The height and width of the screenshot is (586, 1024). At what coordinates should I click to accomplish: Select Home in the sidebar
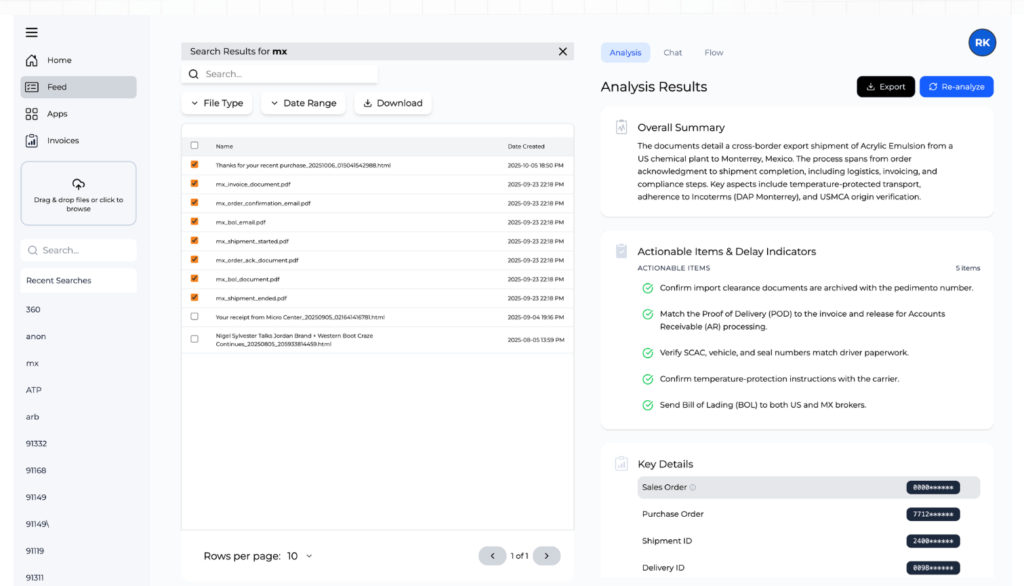(x=60, y=60)
